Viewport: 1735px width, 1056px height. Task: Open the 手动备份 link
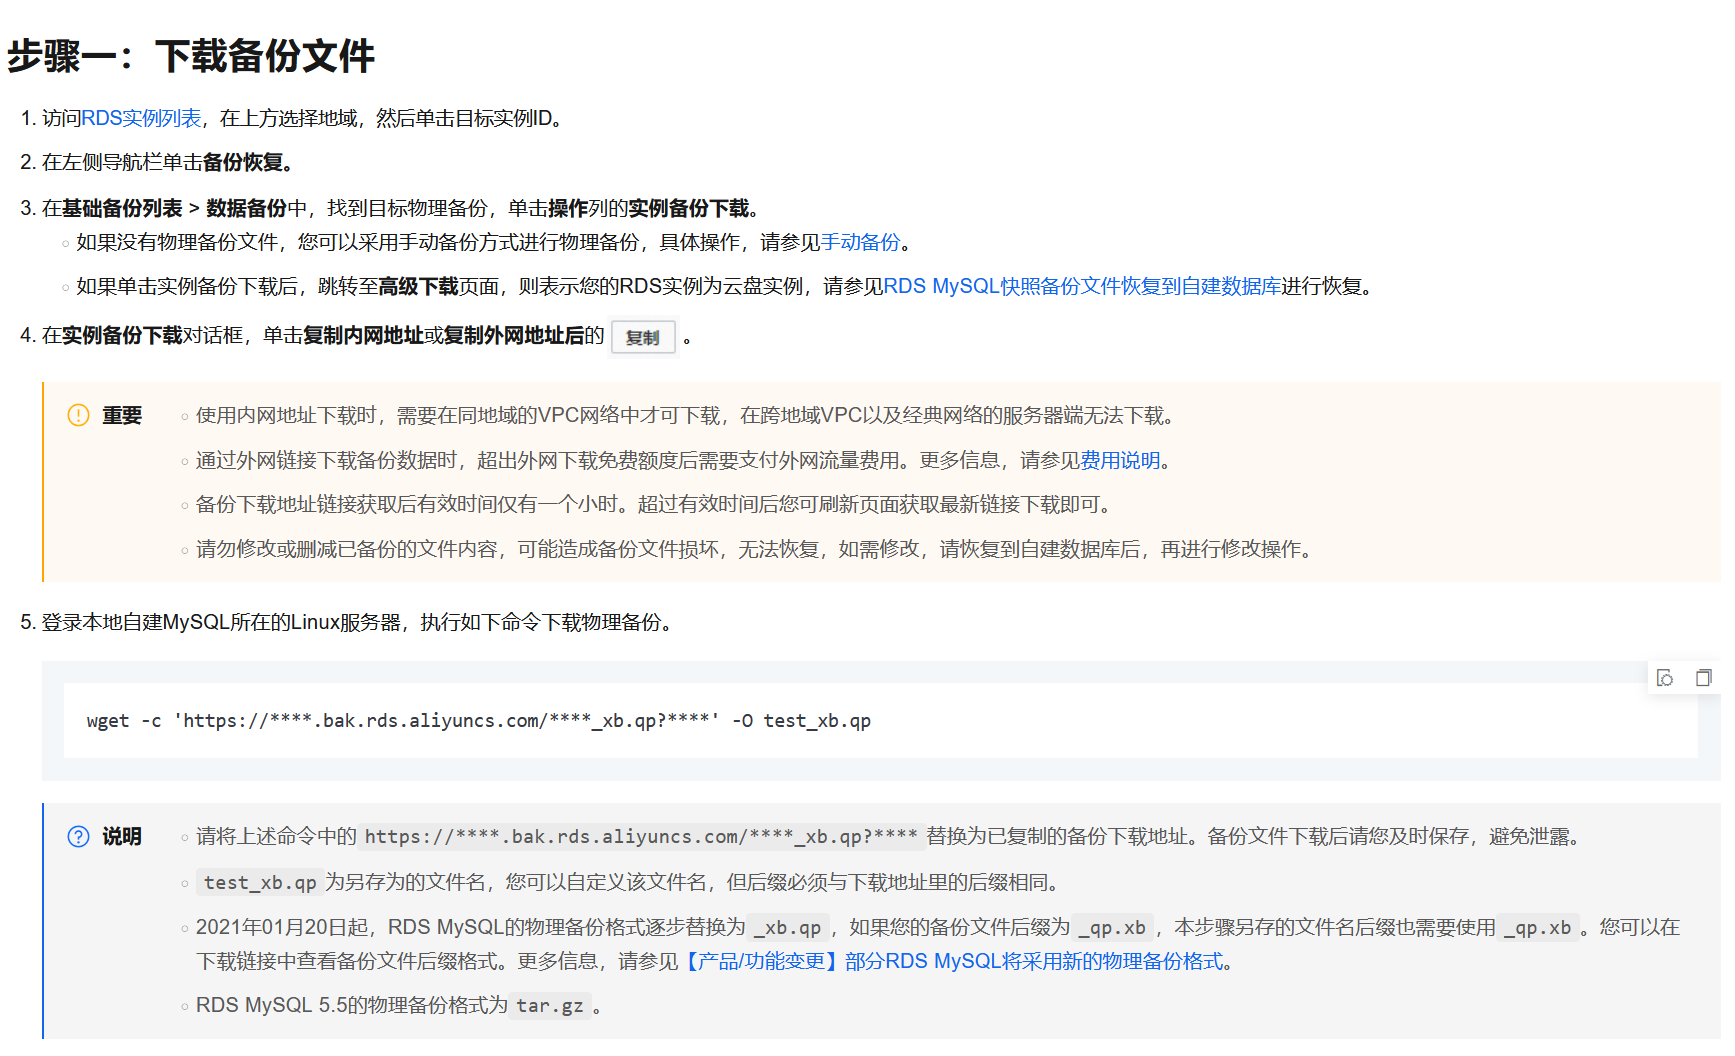(x=860, y=242)
